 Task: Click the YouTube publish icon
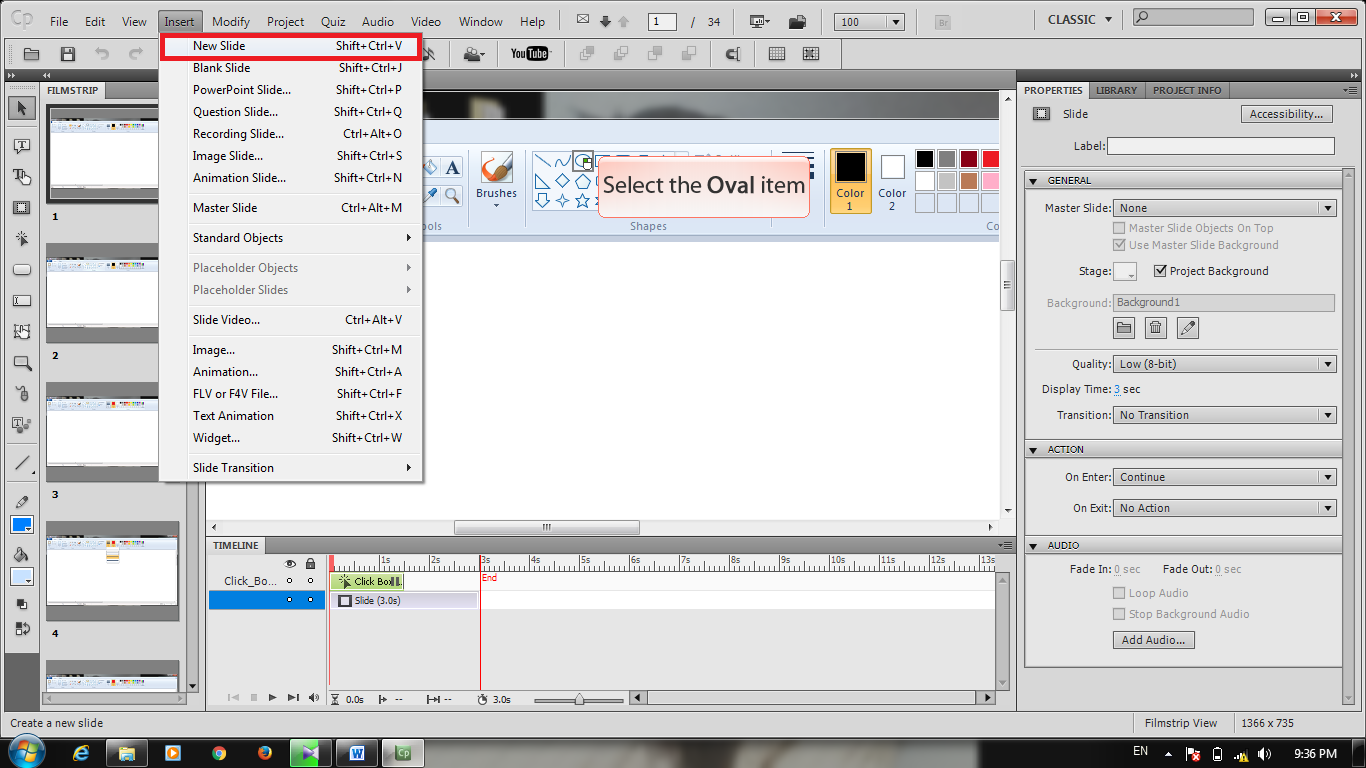530,54
